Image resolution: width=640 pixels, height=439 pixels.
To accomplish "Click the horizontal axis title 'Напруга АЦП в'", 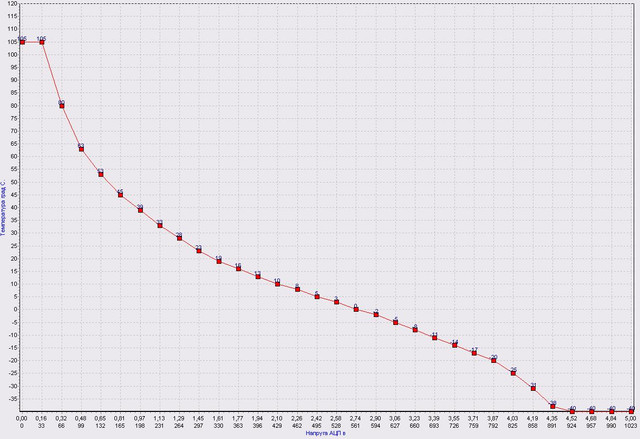I will [x=325, y=433].
